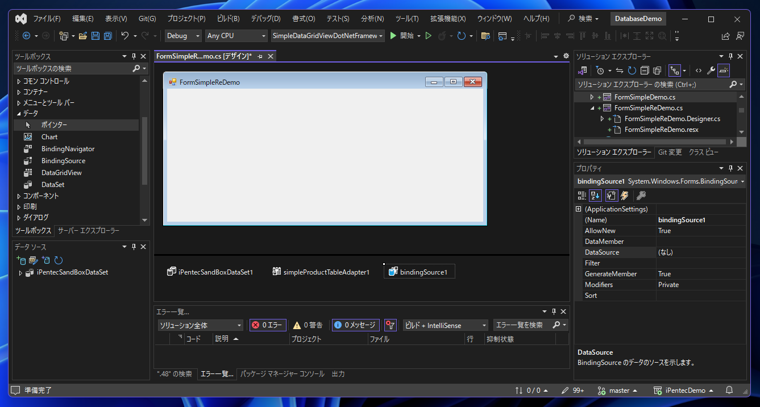Screen dimensions: 760x407
Task: Click the Save All toolbar icon
Action: point(108,36)
